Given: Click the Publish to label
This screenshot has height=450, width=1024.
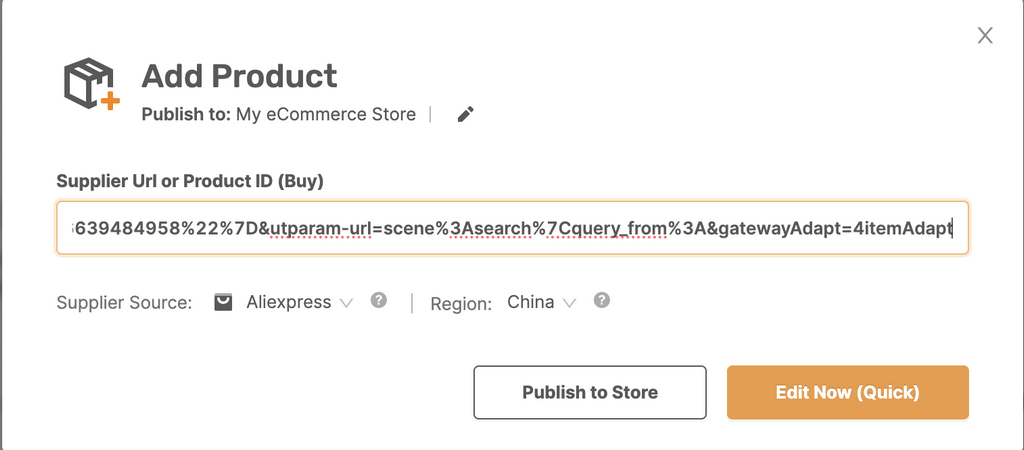Looking at the screenshot, I should 186,114.
